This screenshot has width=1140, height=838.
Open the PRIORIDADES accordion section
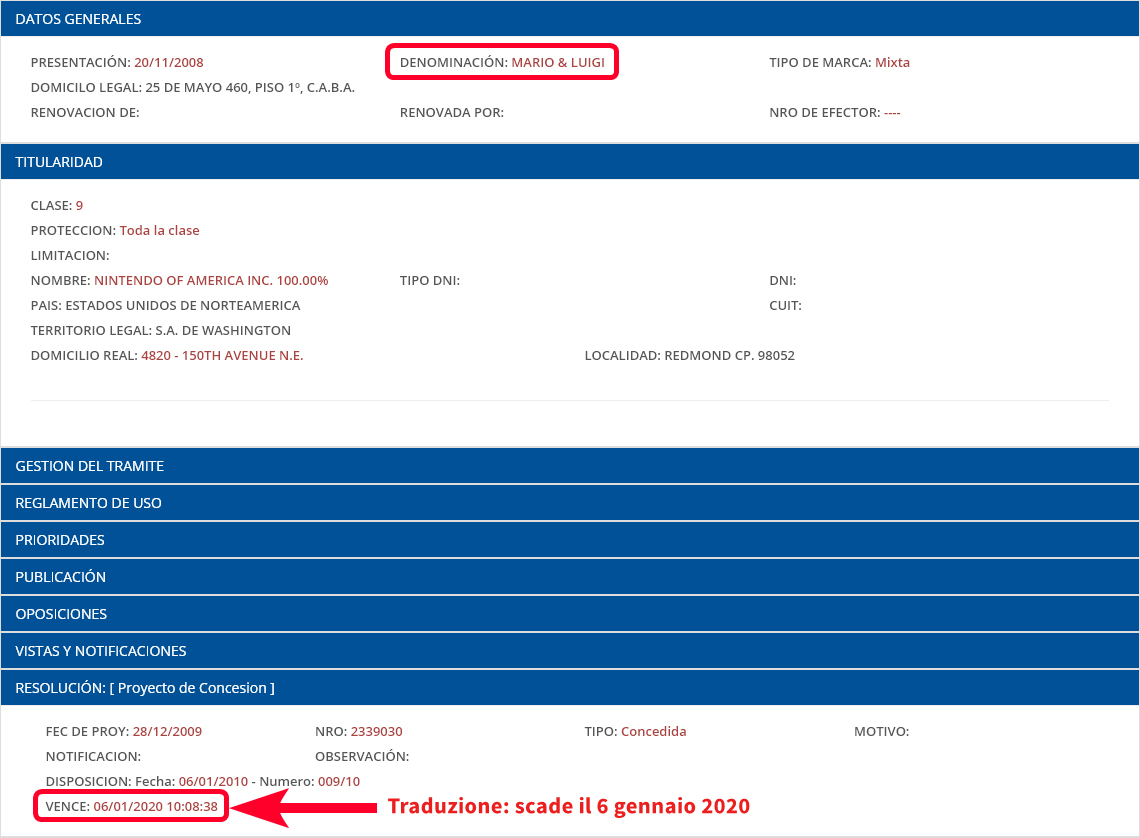pos(570,540)
